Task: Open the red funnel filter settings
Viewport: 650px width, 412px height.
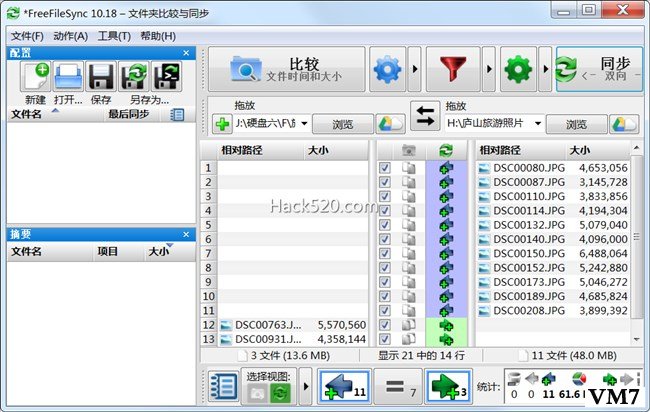Action: (x=453, y=69)
